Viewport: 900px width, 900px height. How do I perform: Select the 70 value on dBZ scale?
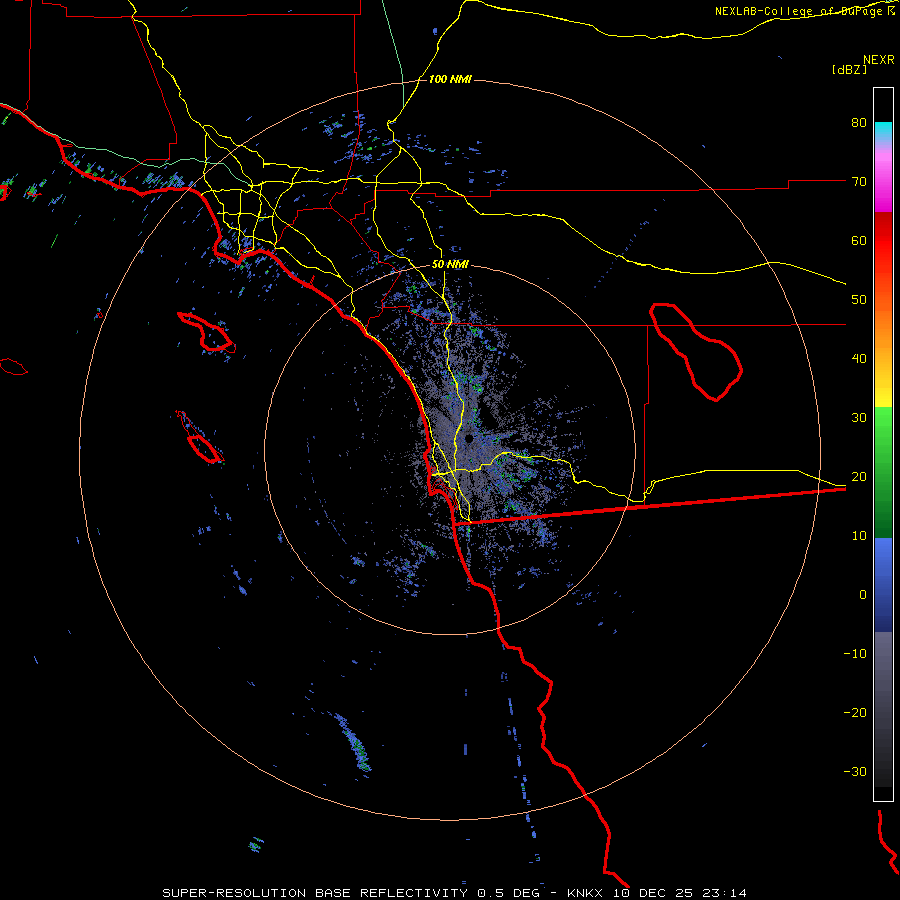pyautogui.click(x=859, y=182)
